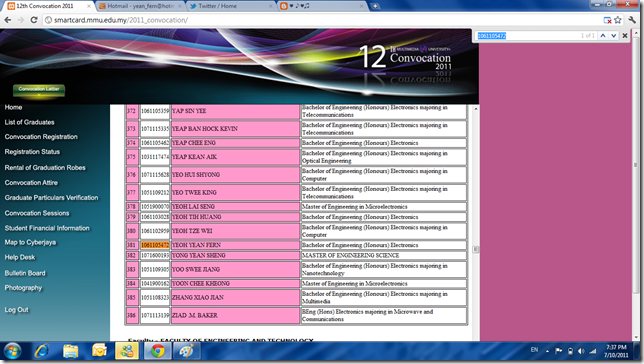Jump to previous find result
The height and width of the screenshot is (364, 644).
coord(603,36)
